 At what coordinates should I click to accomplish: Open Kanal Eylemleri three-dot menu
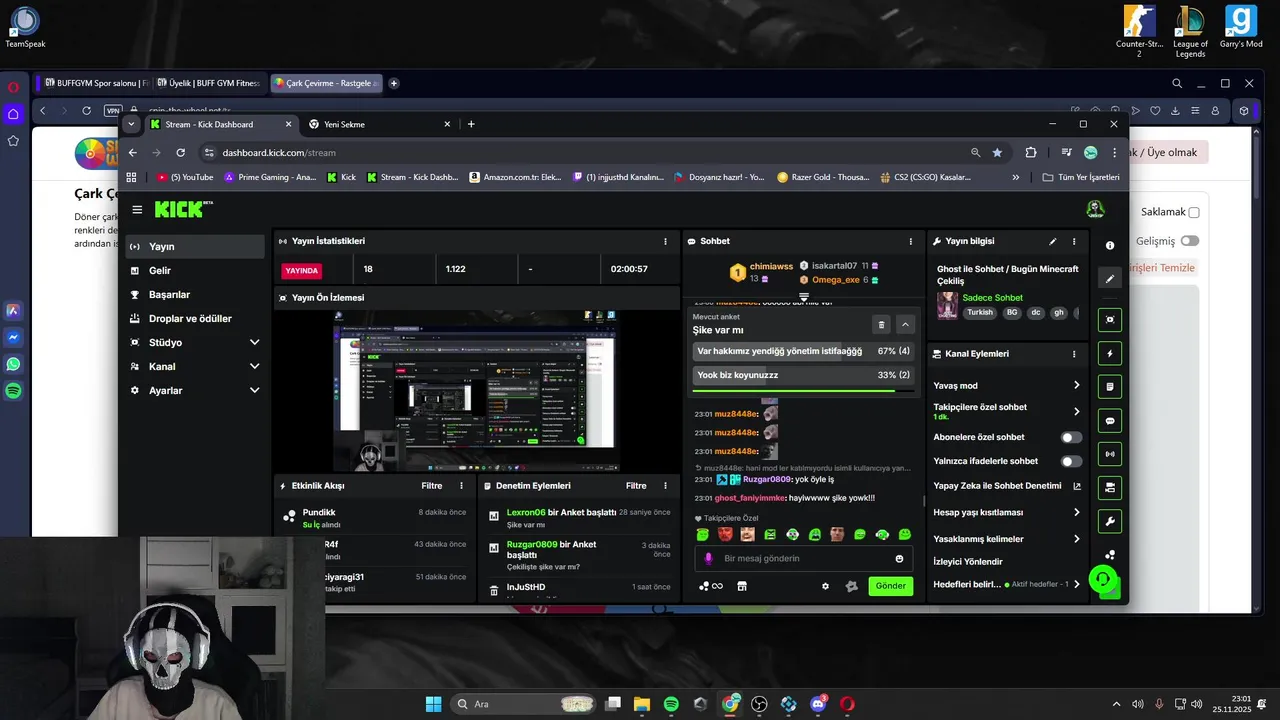tap(1074, 354)
